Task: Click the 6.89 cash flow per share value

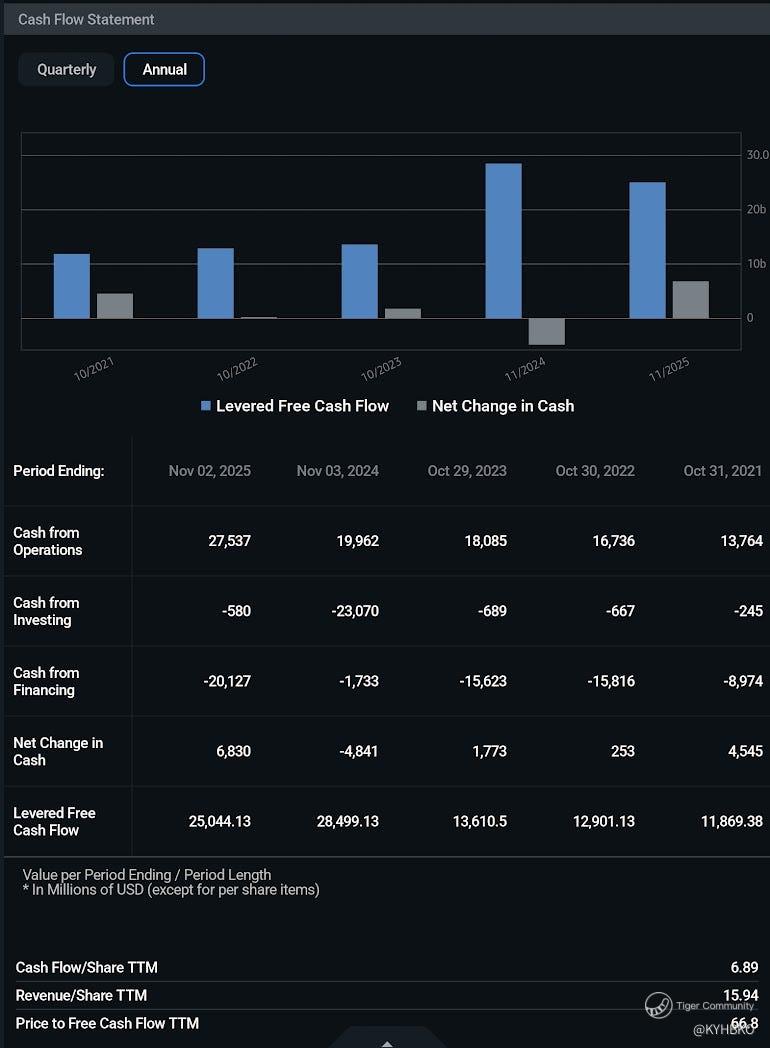Action: click(x=745, y=968)
